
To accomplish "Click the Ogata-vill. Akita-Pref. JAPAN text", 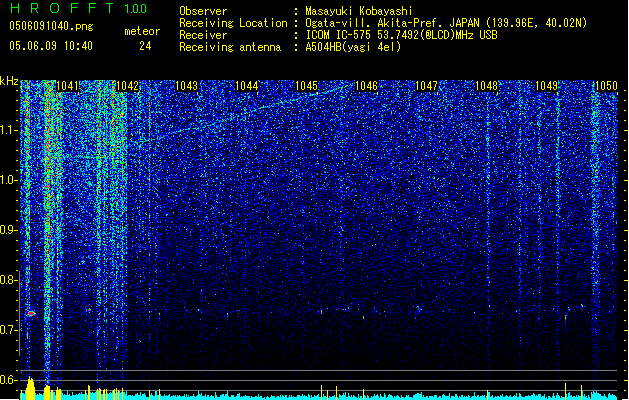I will click(392, 23).
